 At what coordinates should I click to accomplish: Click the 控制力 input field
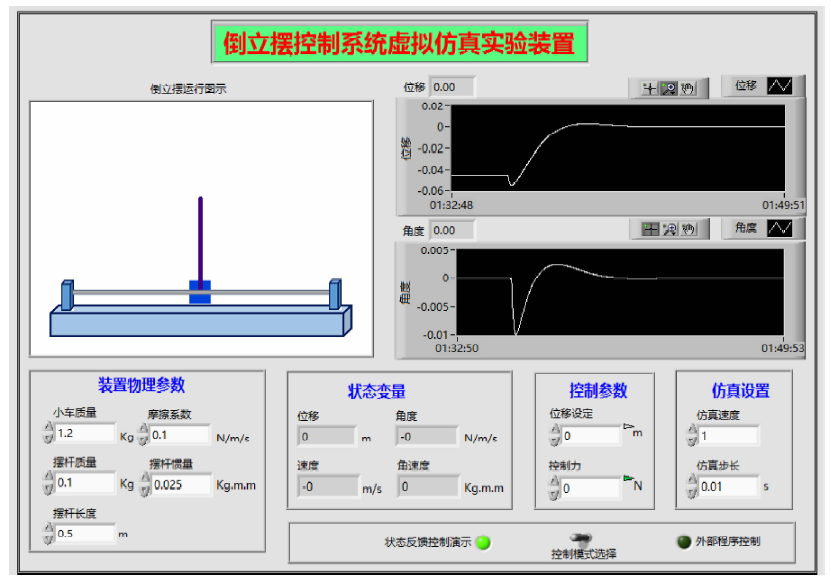tap(591, 488)
